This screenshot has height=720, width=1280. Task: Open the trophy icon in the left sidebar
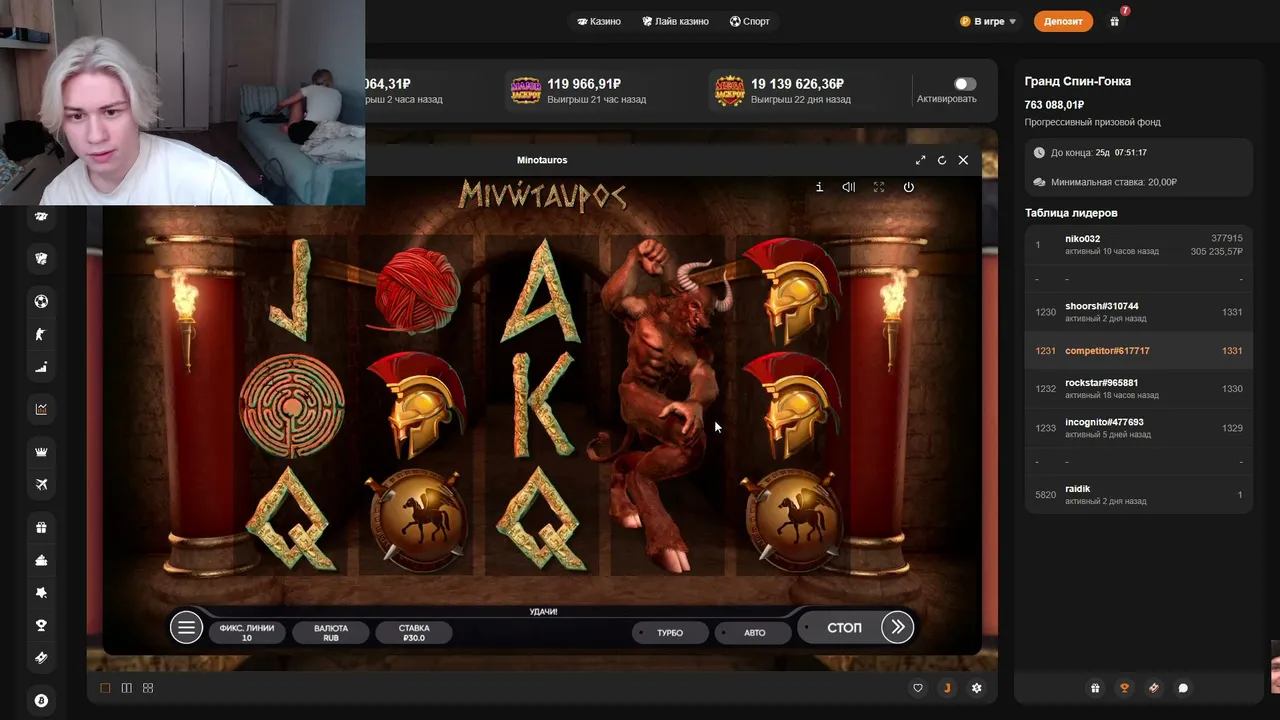[41, 625]
